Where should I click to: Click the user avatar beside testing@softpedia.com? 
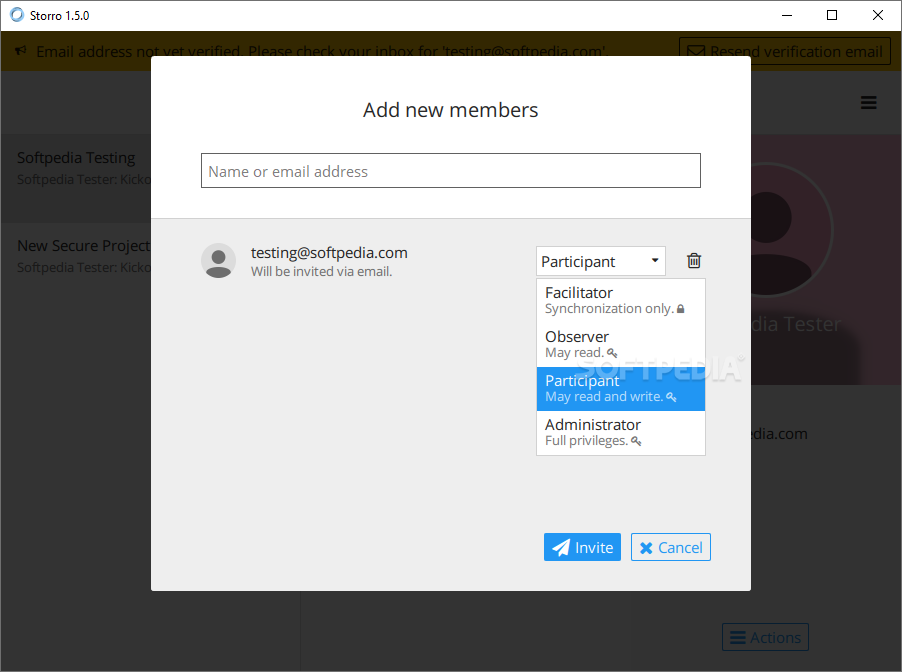coord(218,261)
